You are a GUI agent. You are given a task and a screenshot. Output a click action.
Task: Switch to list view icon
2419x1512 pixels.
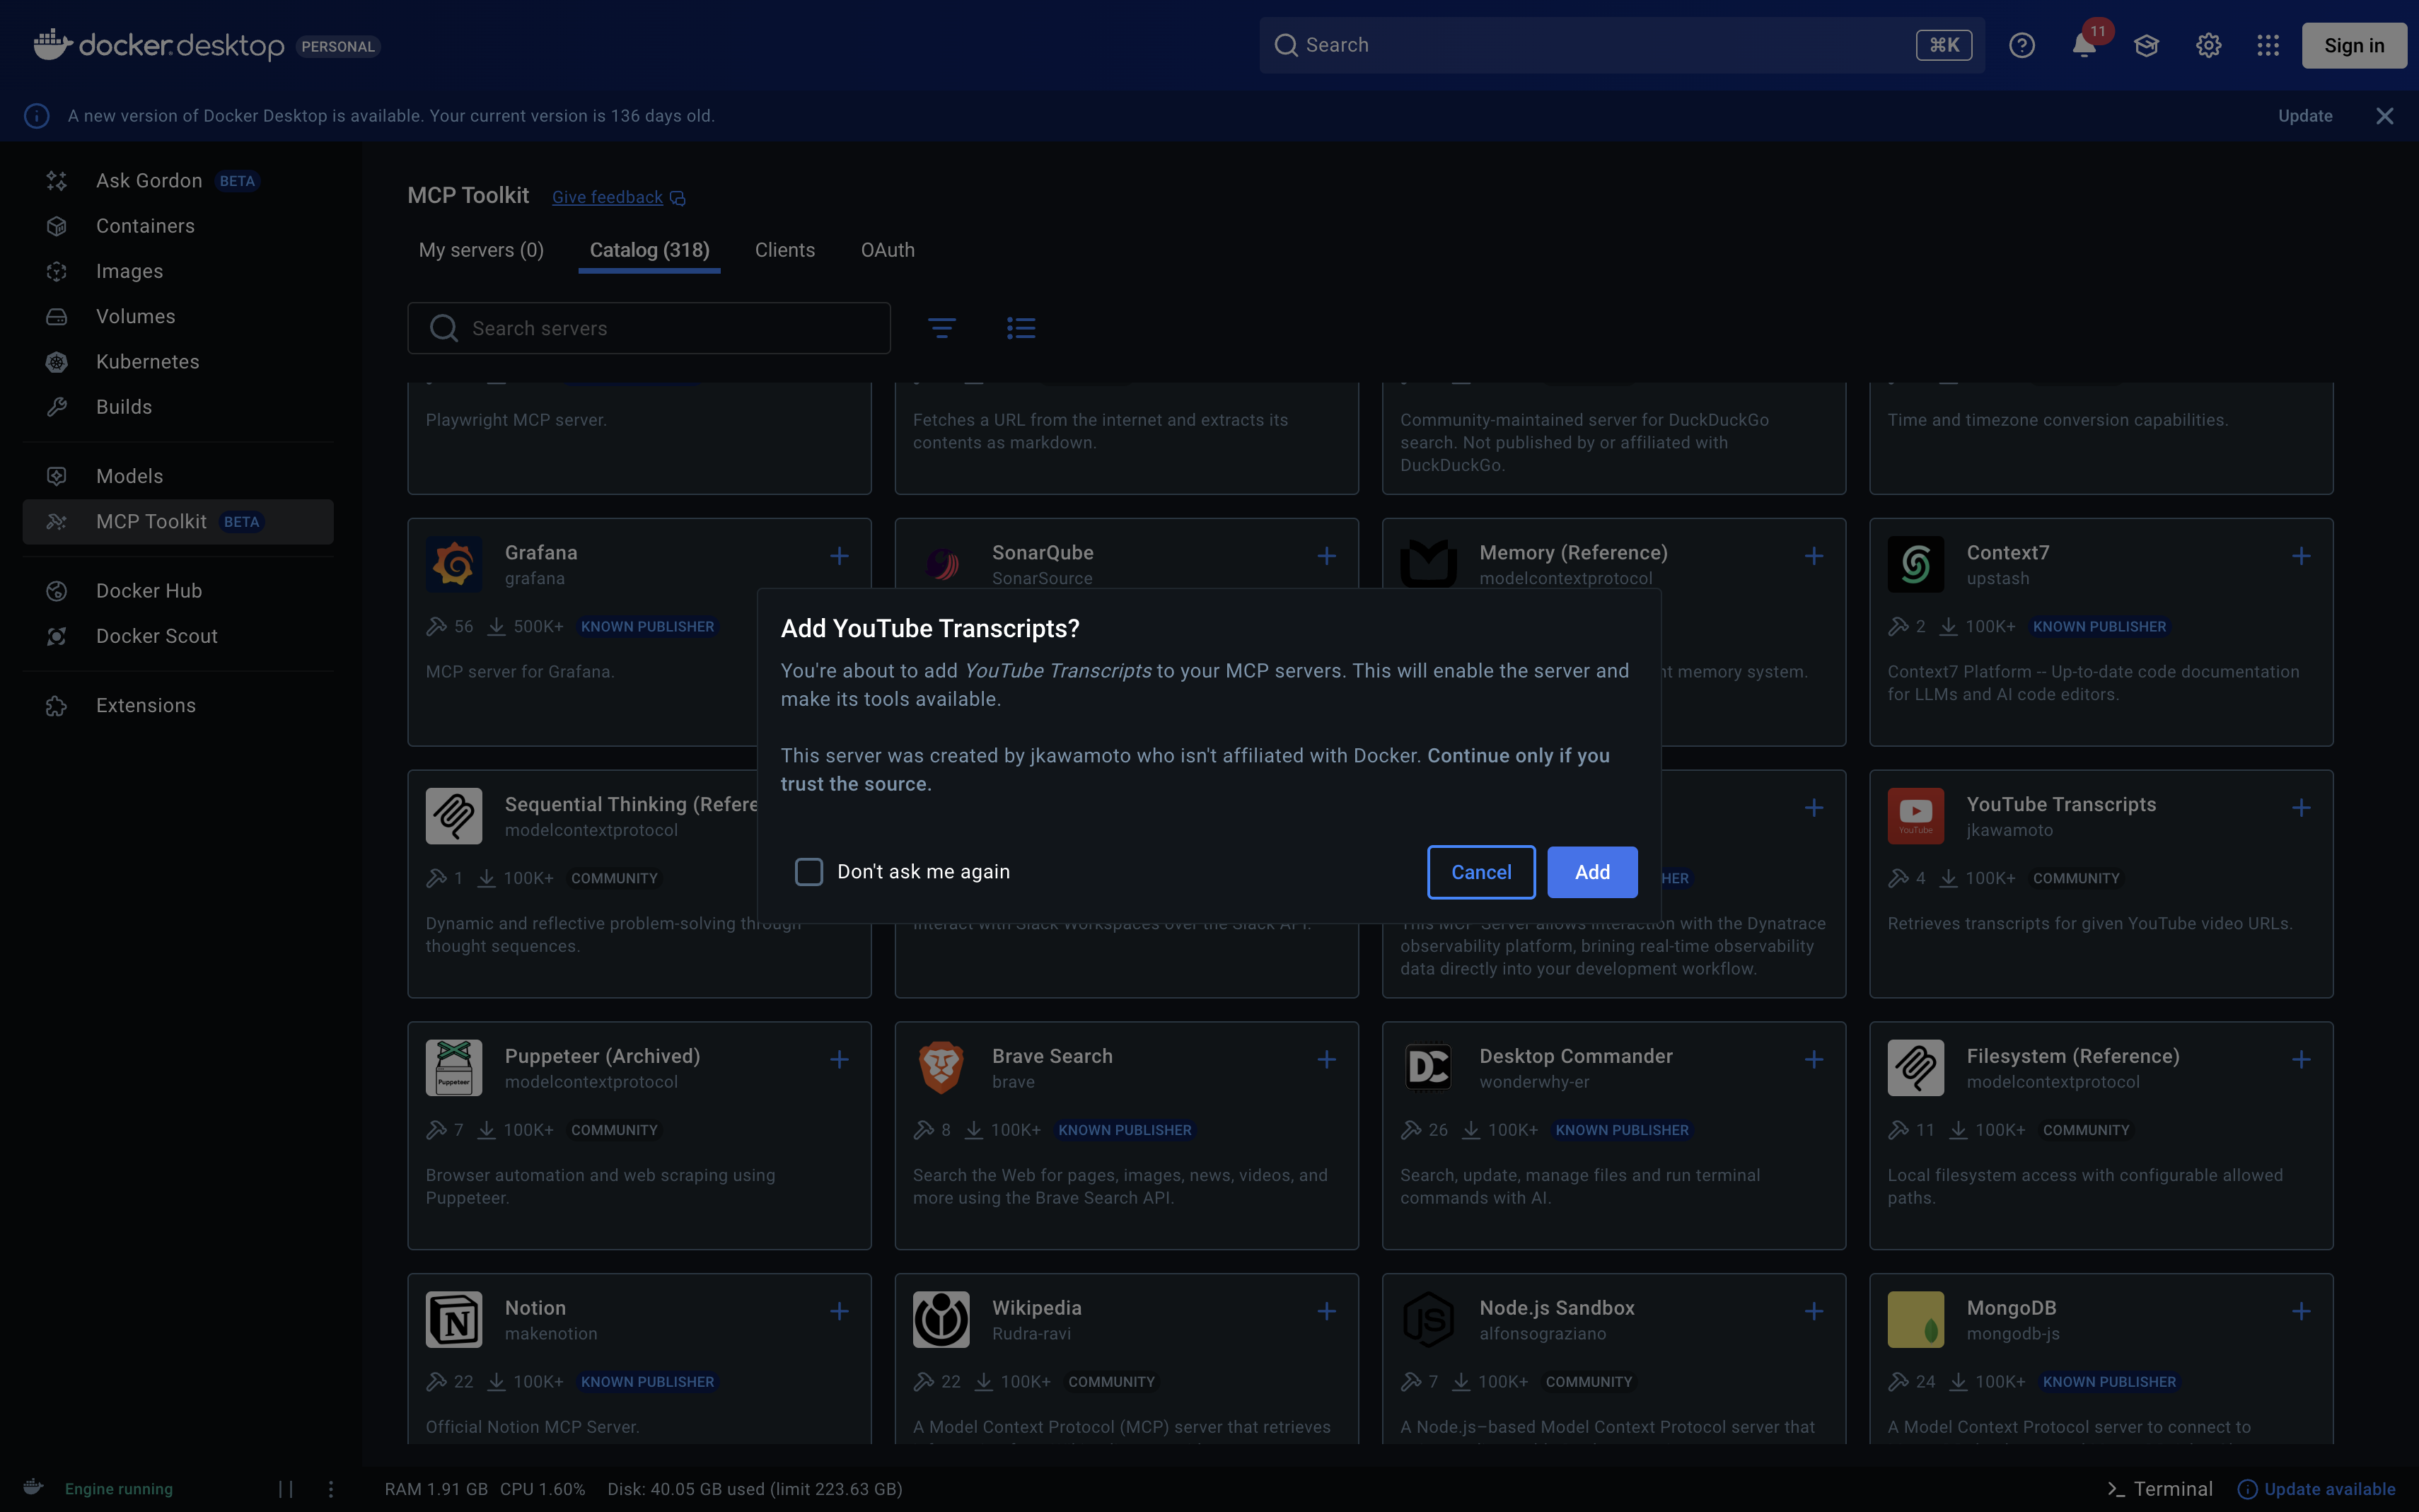[x=1021, y=328]
